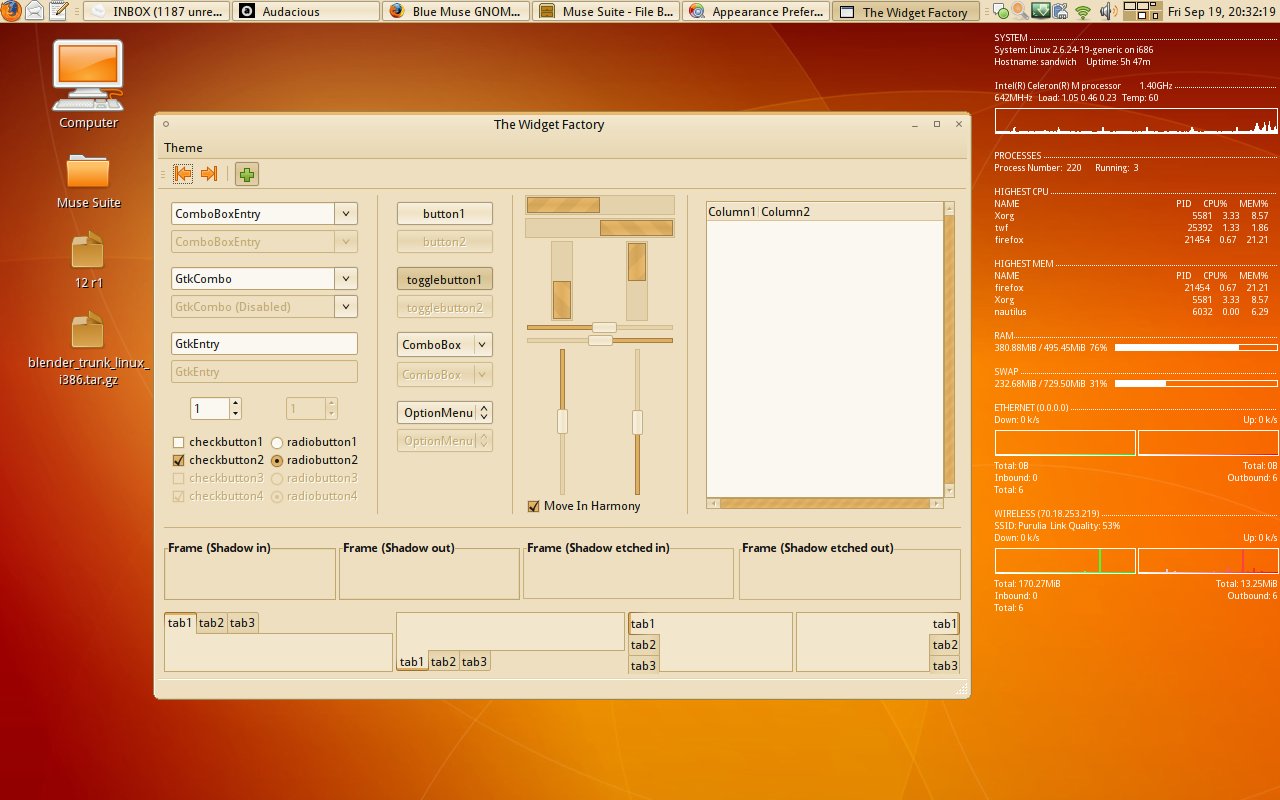1280x800 pixels.
Task: Select radiobutton2
Action: click(x=277, y=460)
